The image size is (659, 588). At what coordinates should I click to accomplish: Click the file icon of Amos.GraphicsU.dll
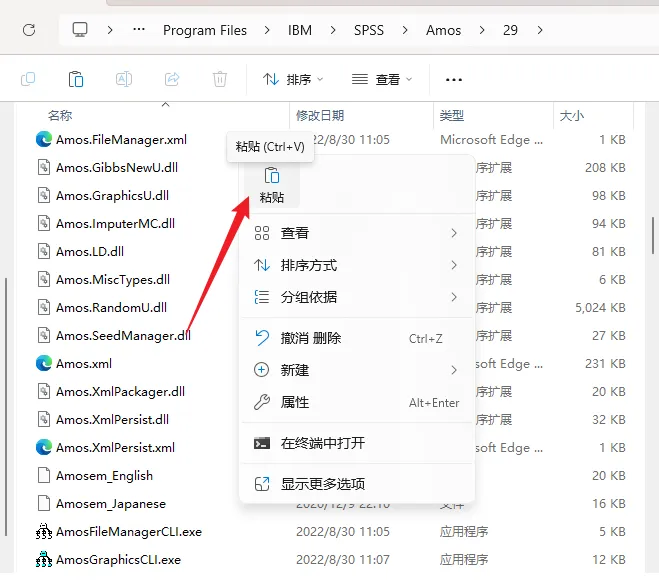click(44, 195)
